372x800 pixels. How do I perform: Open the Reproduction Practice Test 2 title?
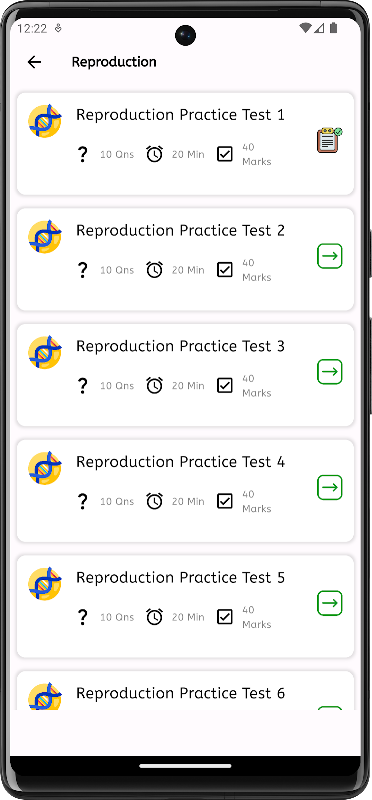(180, 231)
